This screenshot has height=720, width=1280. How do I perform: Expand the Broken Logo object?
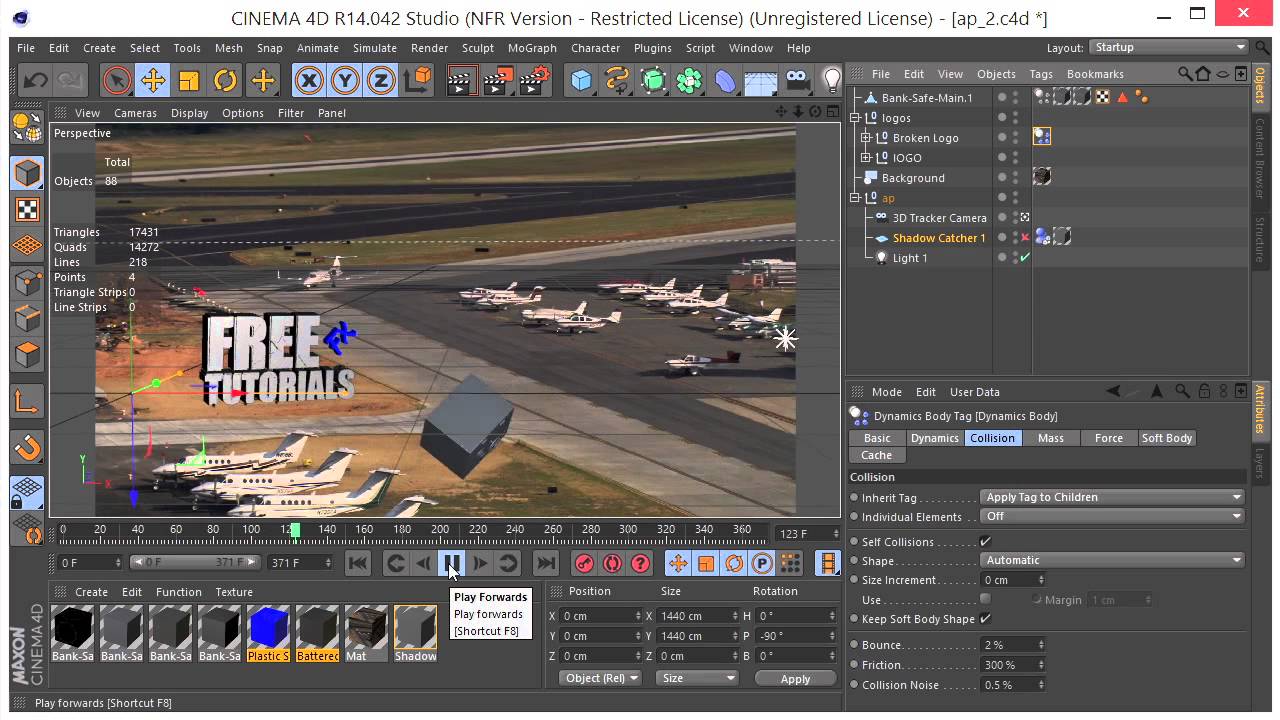tap(866, 138)
